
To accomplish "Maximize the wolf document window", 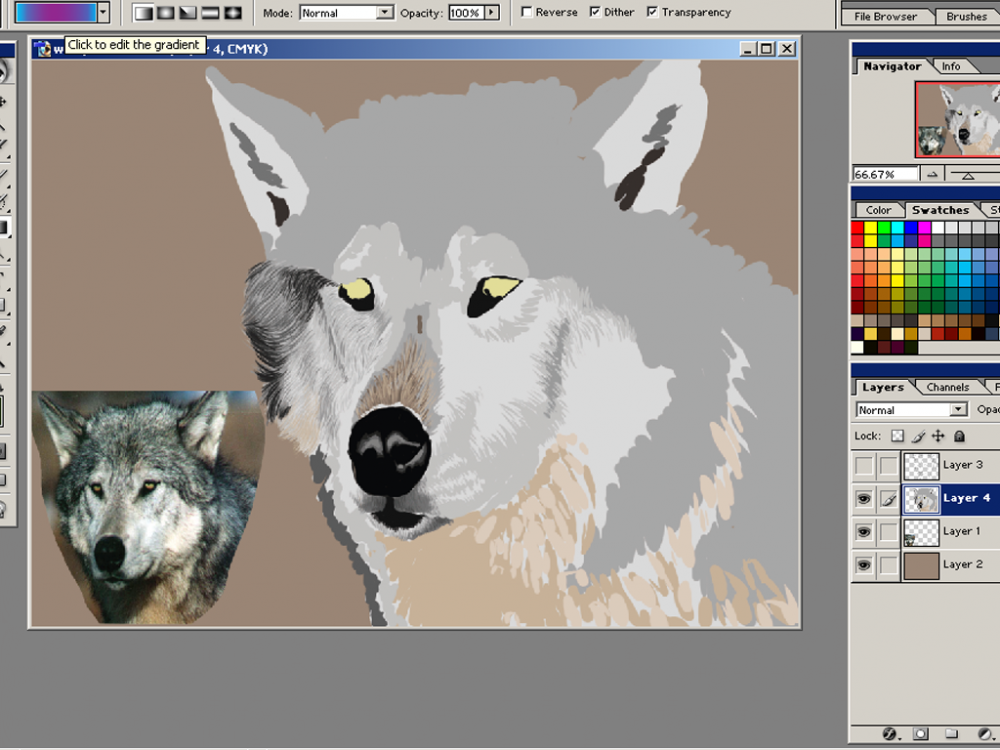I will coord(767,48).
